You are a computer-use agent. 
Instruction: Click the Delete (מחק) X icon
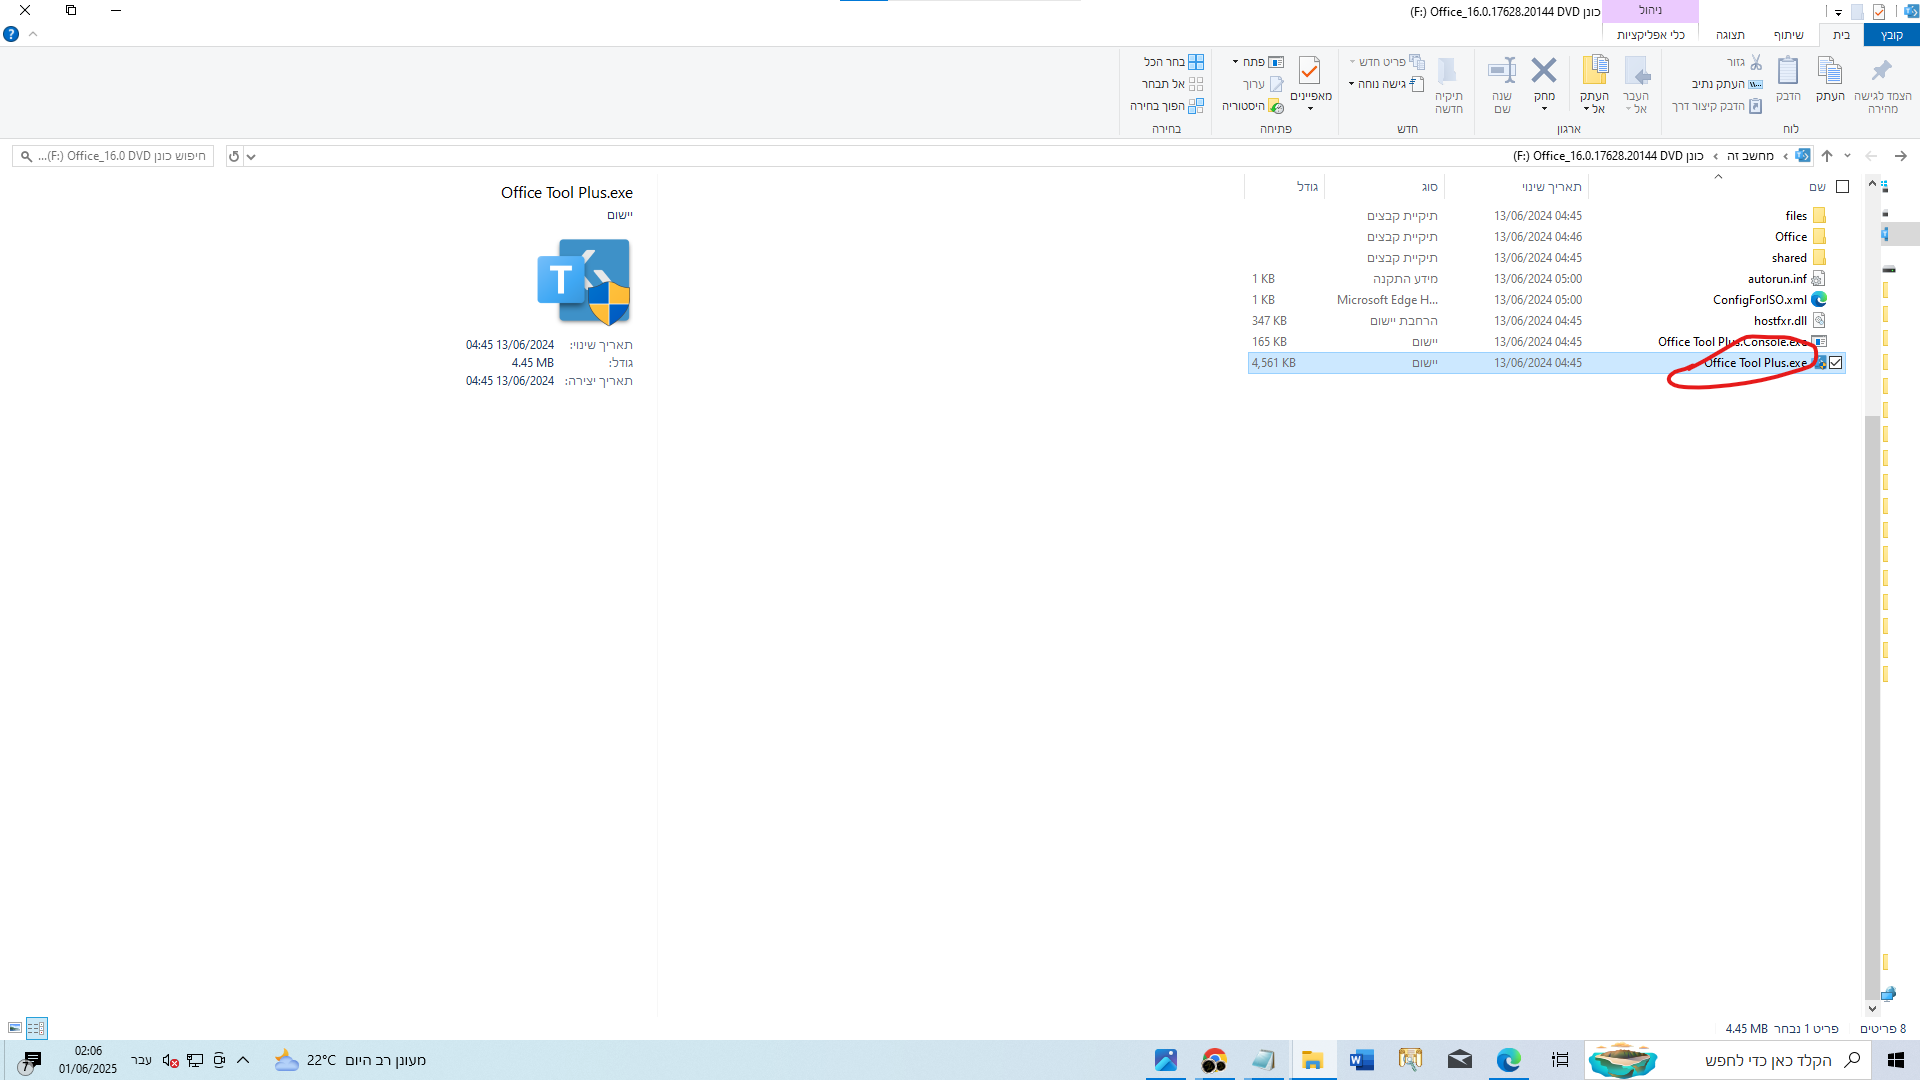(1544, 70)
